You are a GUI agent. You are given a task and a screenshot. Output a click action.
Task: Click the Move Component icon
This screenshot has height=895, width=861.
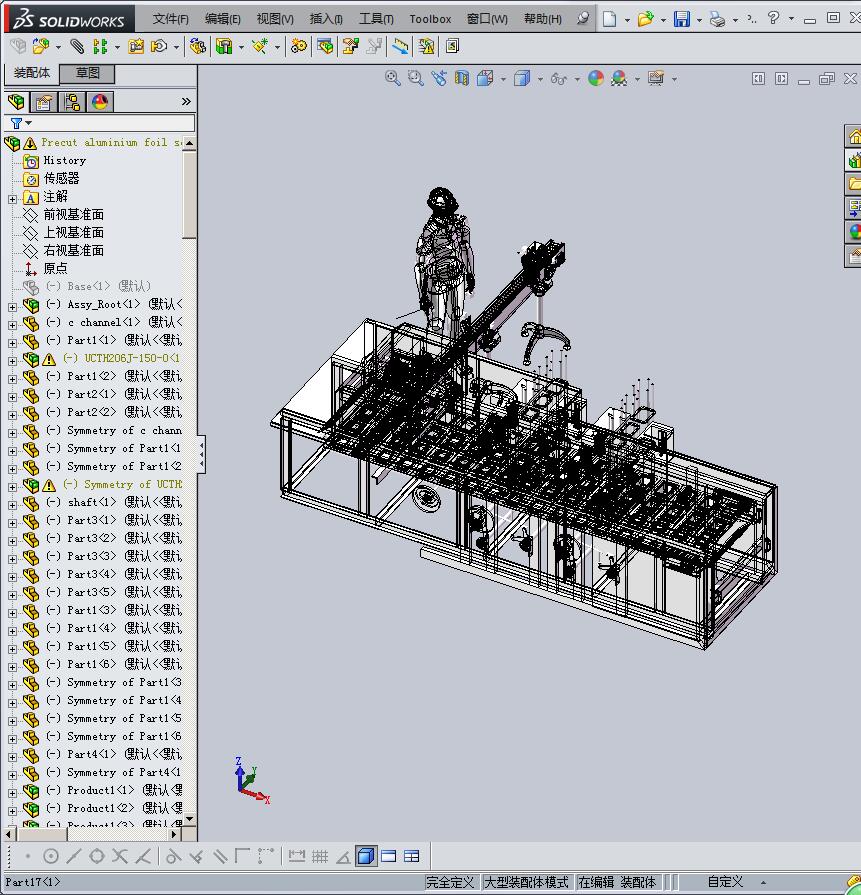pos(159,46)
